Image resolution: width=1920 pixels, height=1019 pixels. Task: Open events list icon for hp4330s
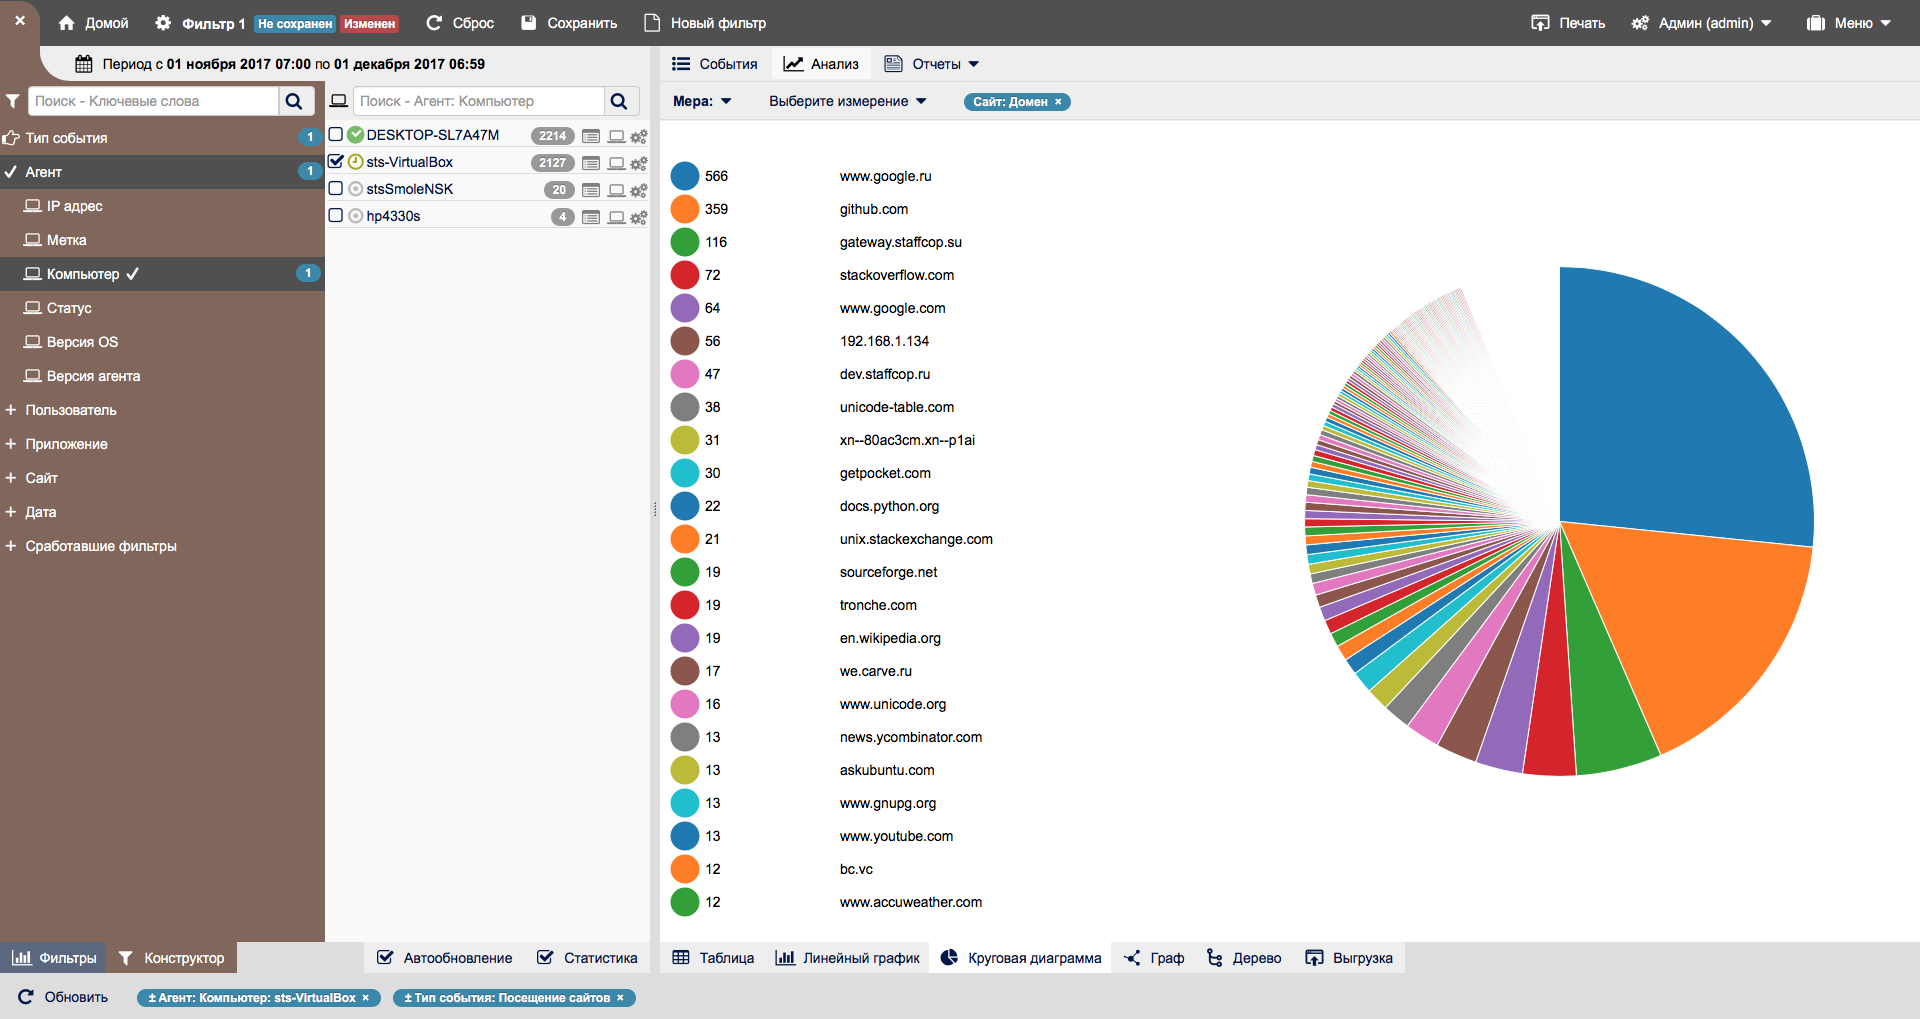click(x=591, y=217)
